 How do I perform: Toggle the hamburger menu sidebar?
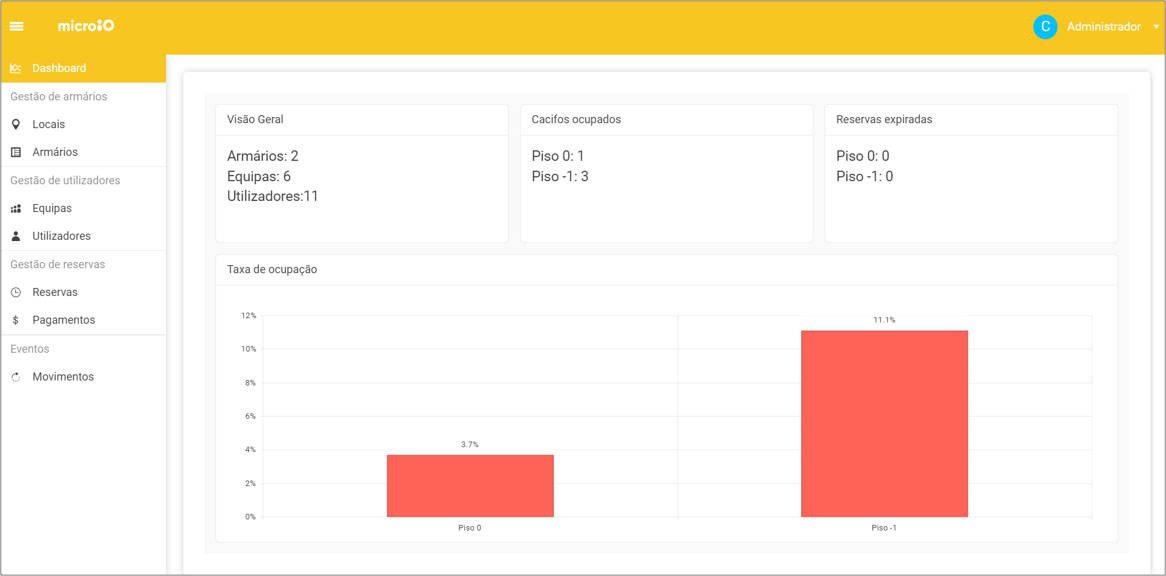[17, 27]
